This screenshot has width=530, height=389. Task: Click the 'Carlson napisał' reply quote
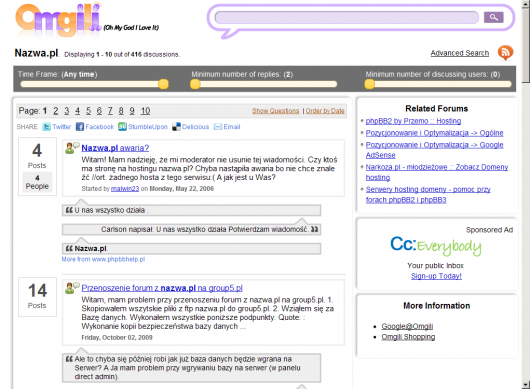click(x=191, y=229)
